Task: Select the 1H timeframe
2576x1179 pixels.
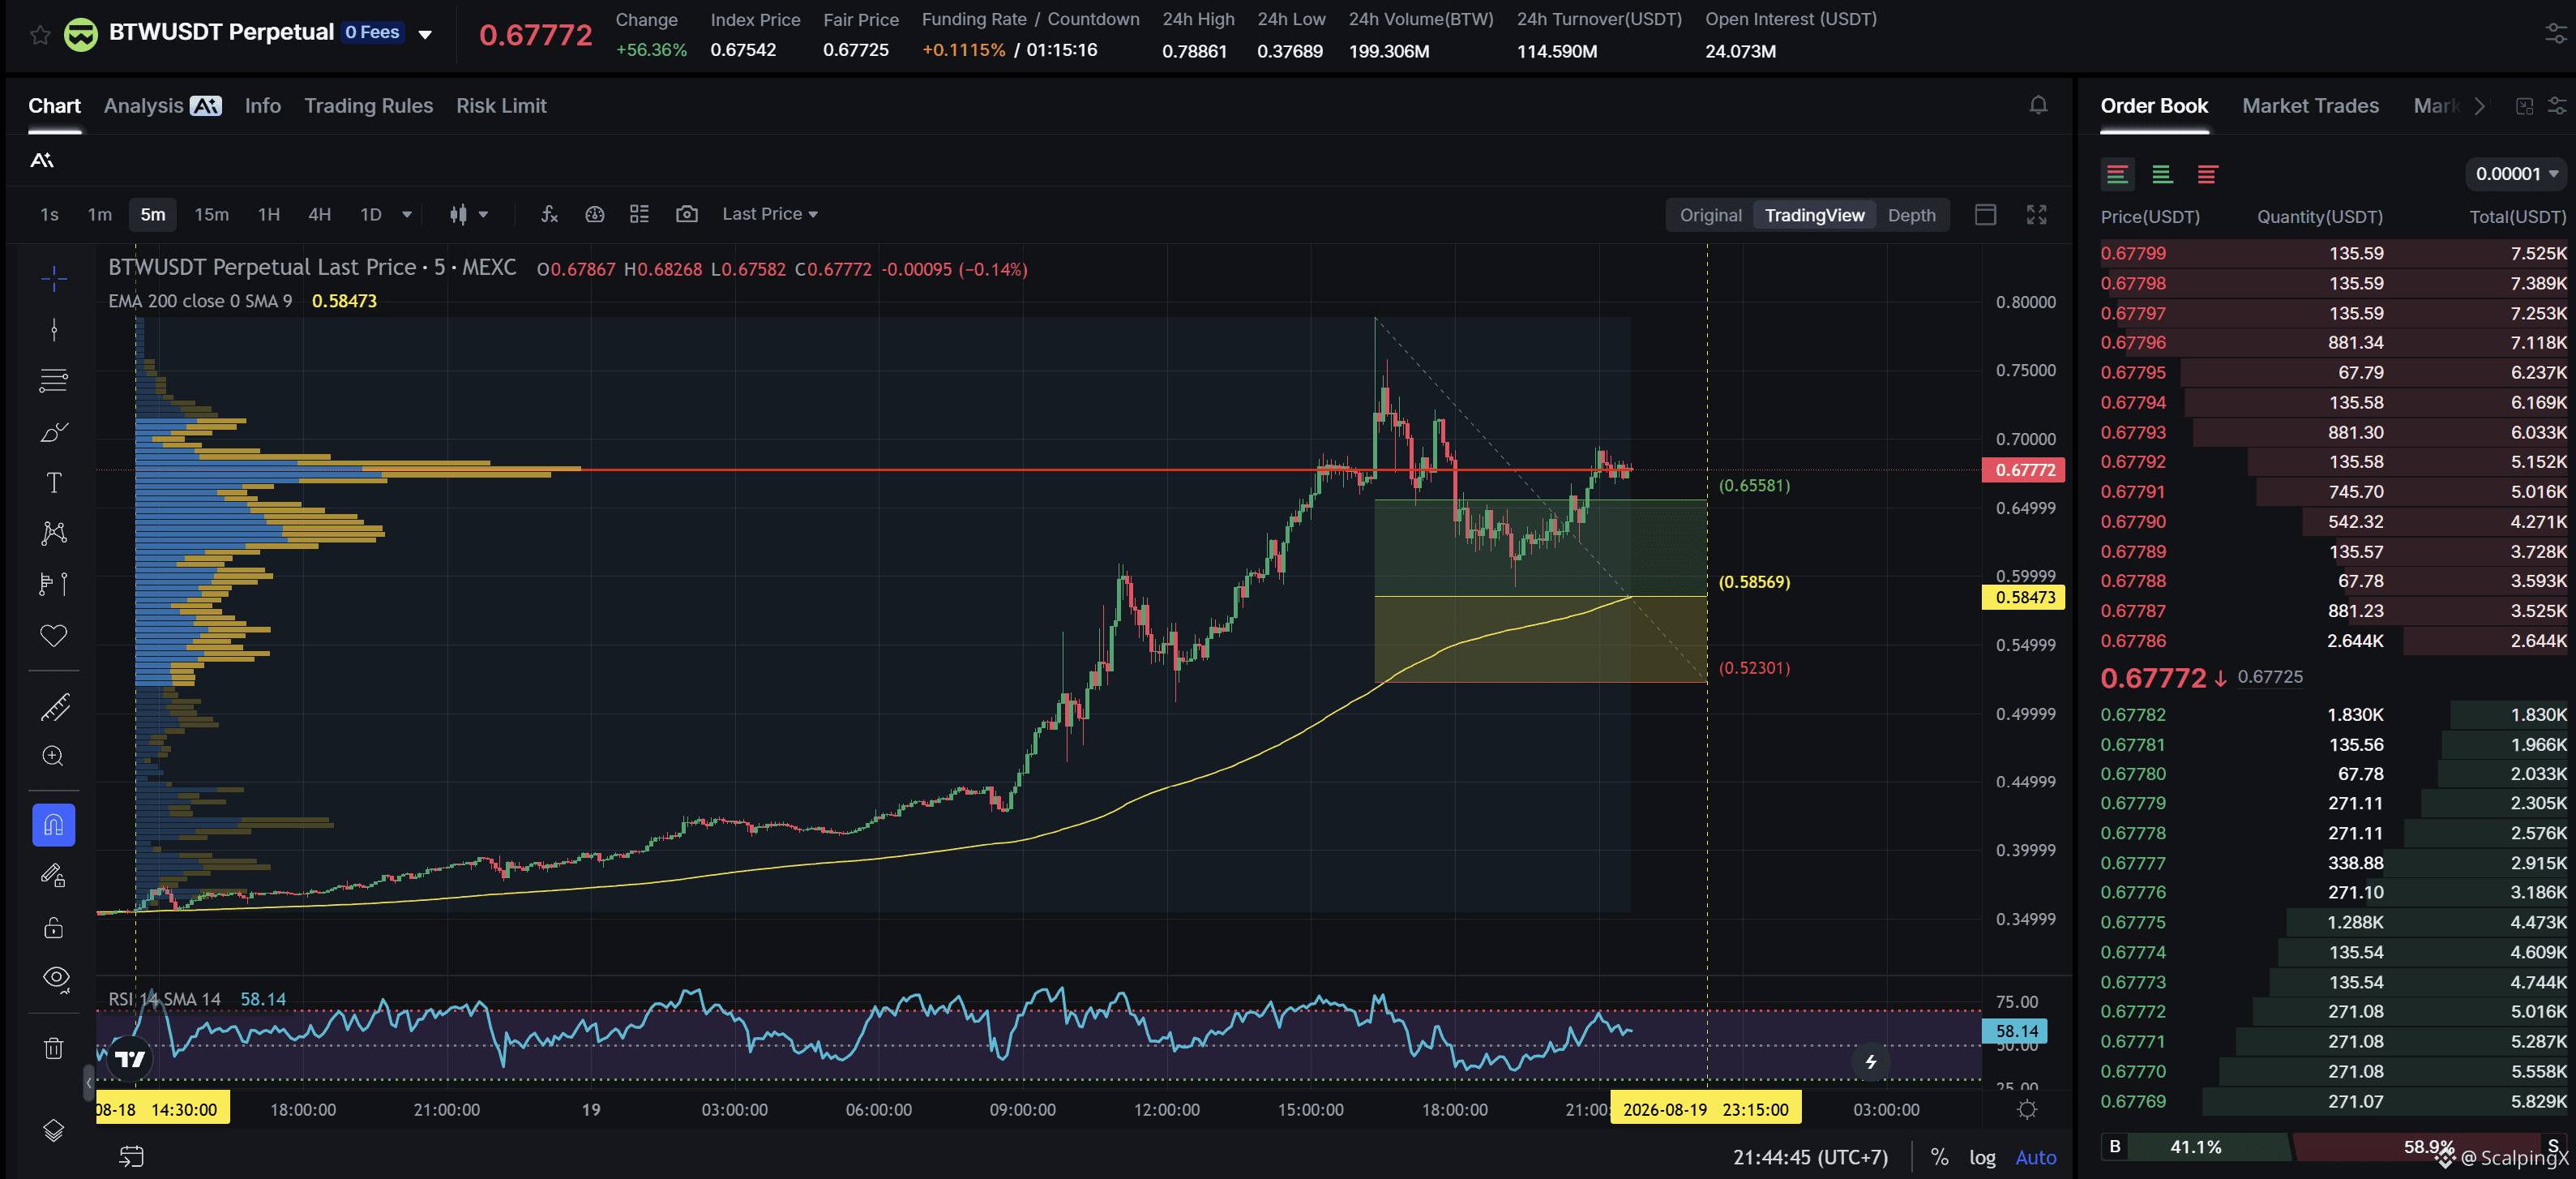Action: pos(269,214)
